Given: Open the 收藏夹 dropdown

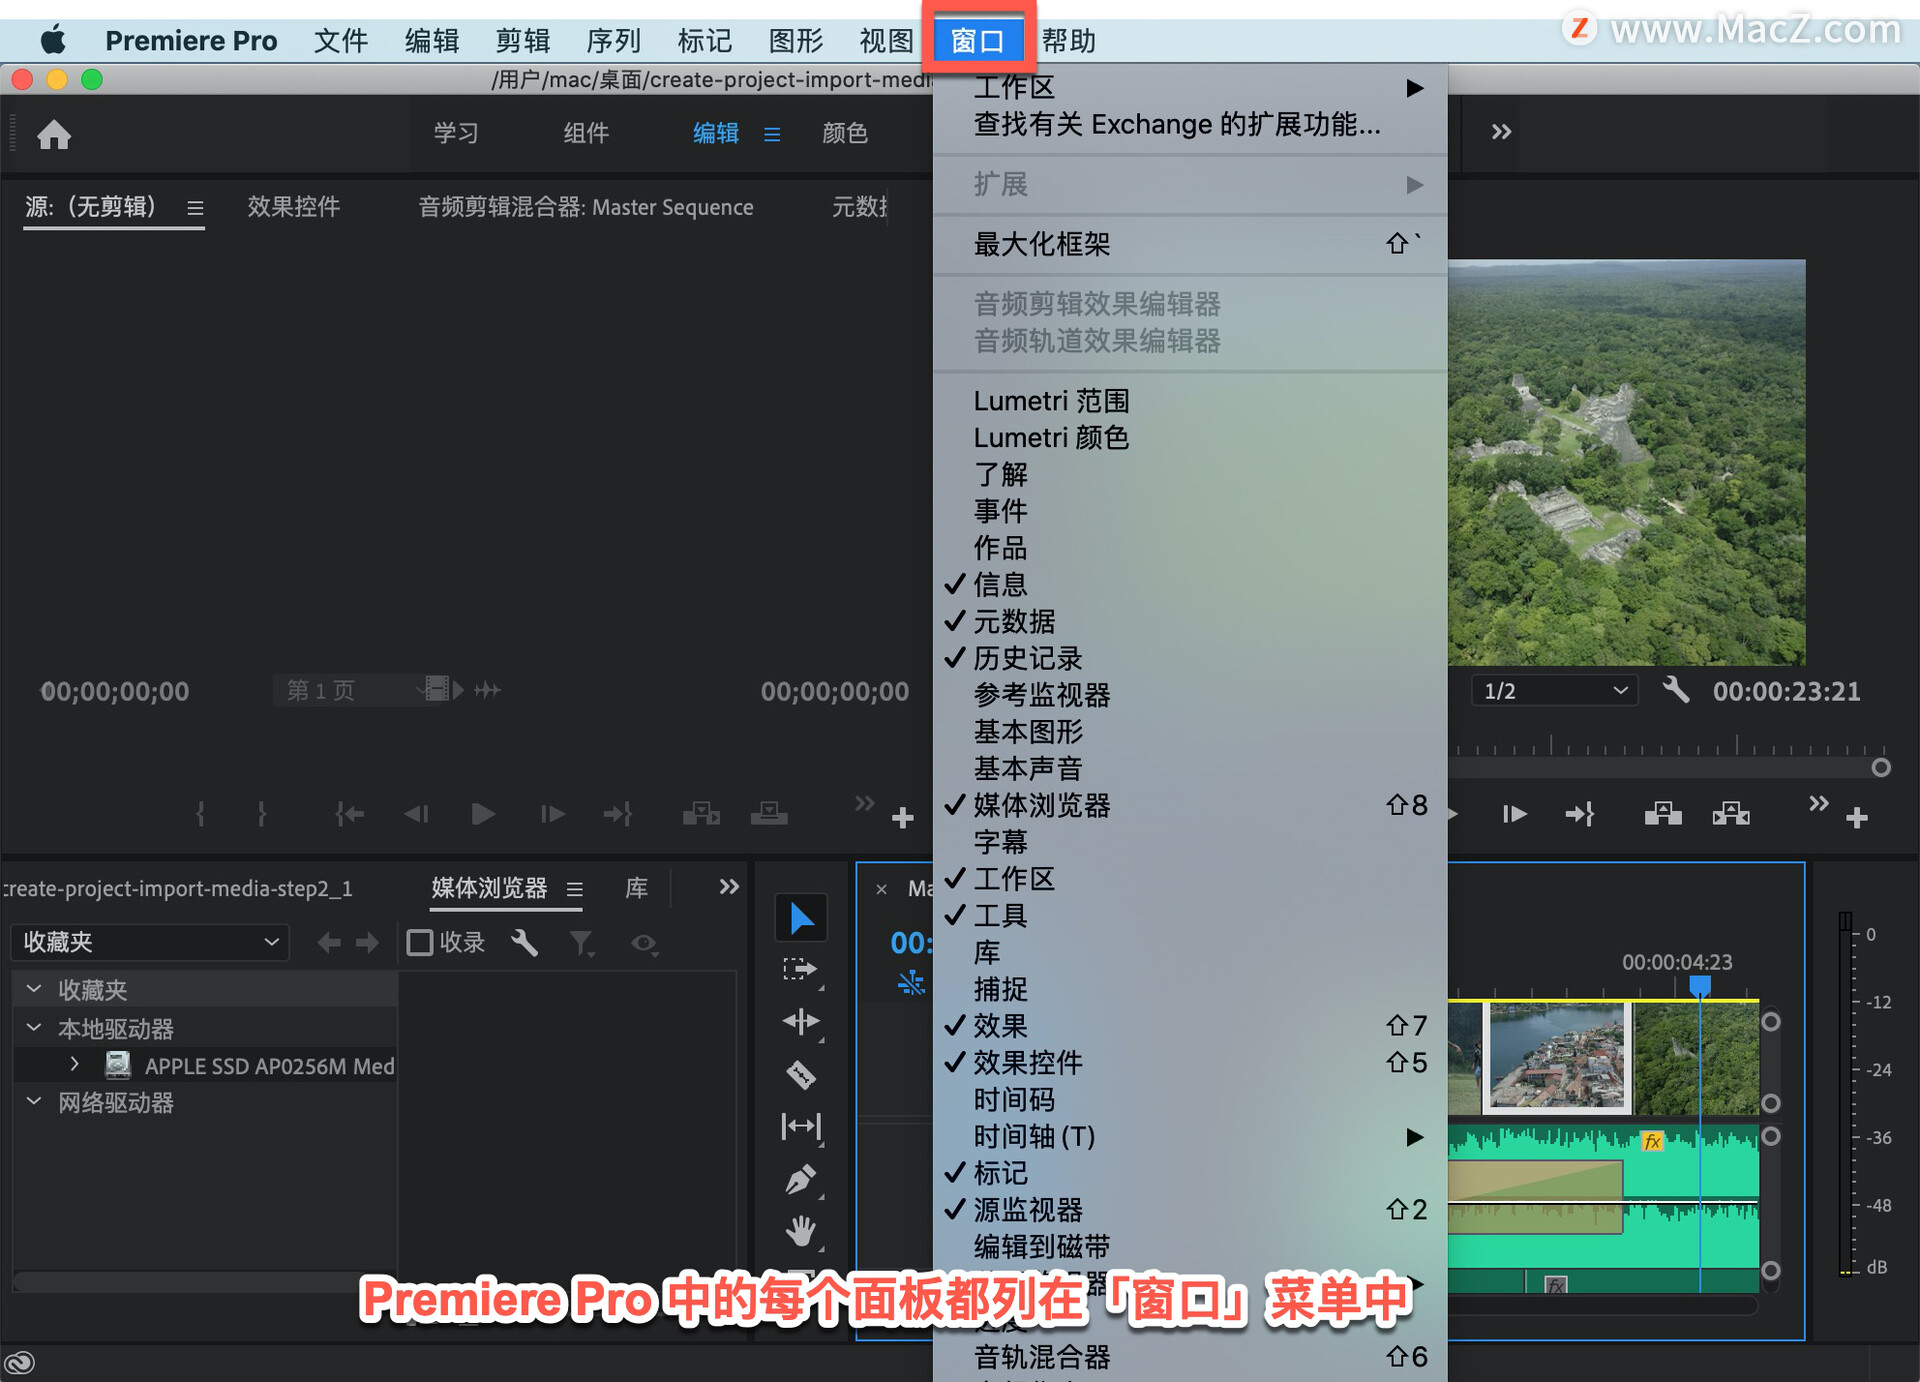Looking at the screenshot, I should point(150,942).
